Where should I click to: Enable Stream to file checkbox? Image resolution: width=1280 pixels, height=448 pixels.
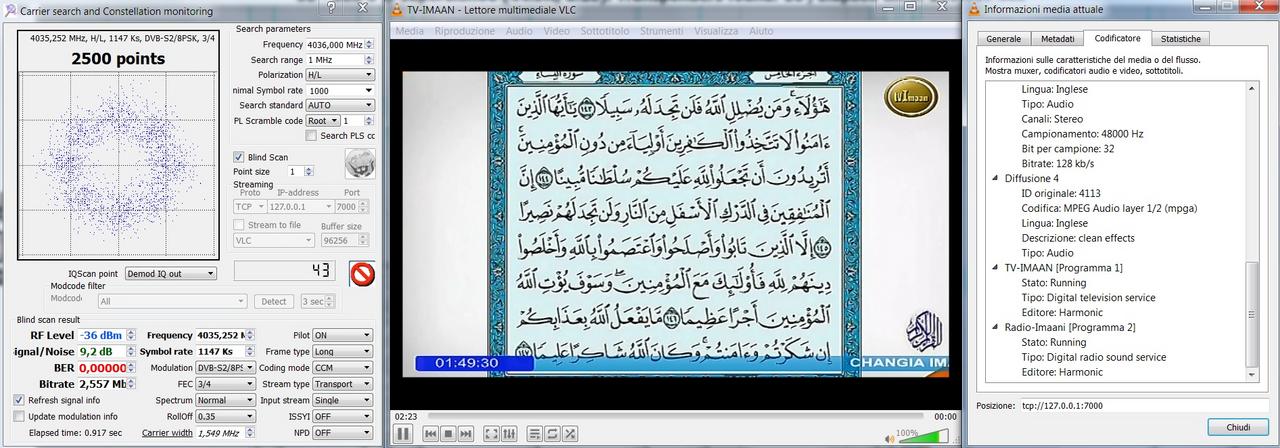[x=239, y=225]
